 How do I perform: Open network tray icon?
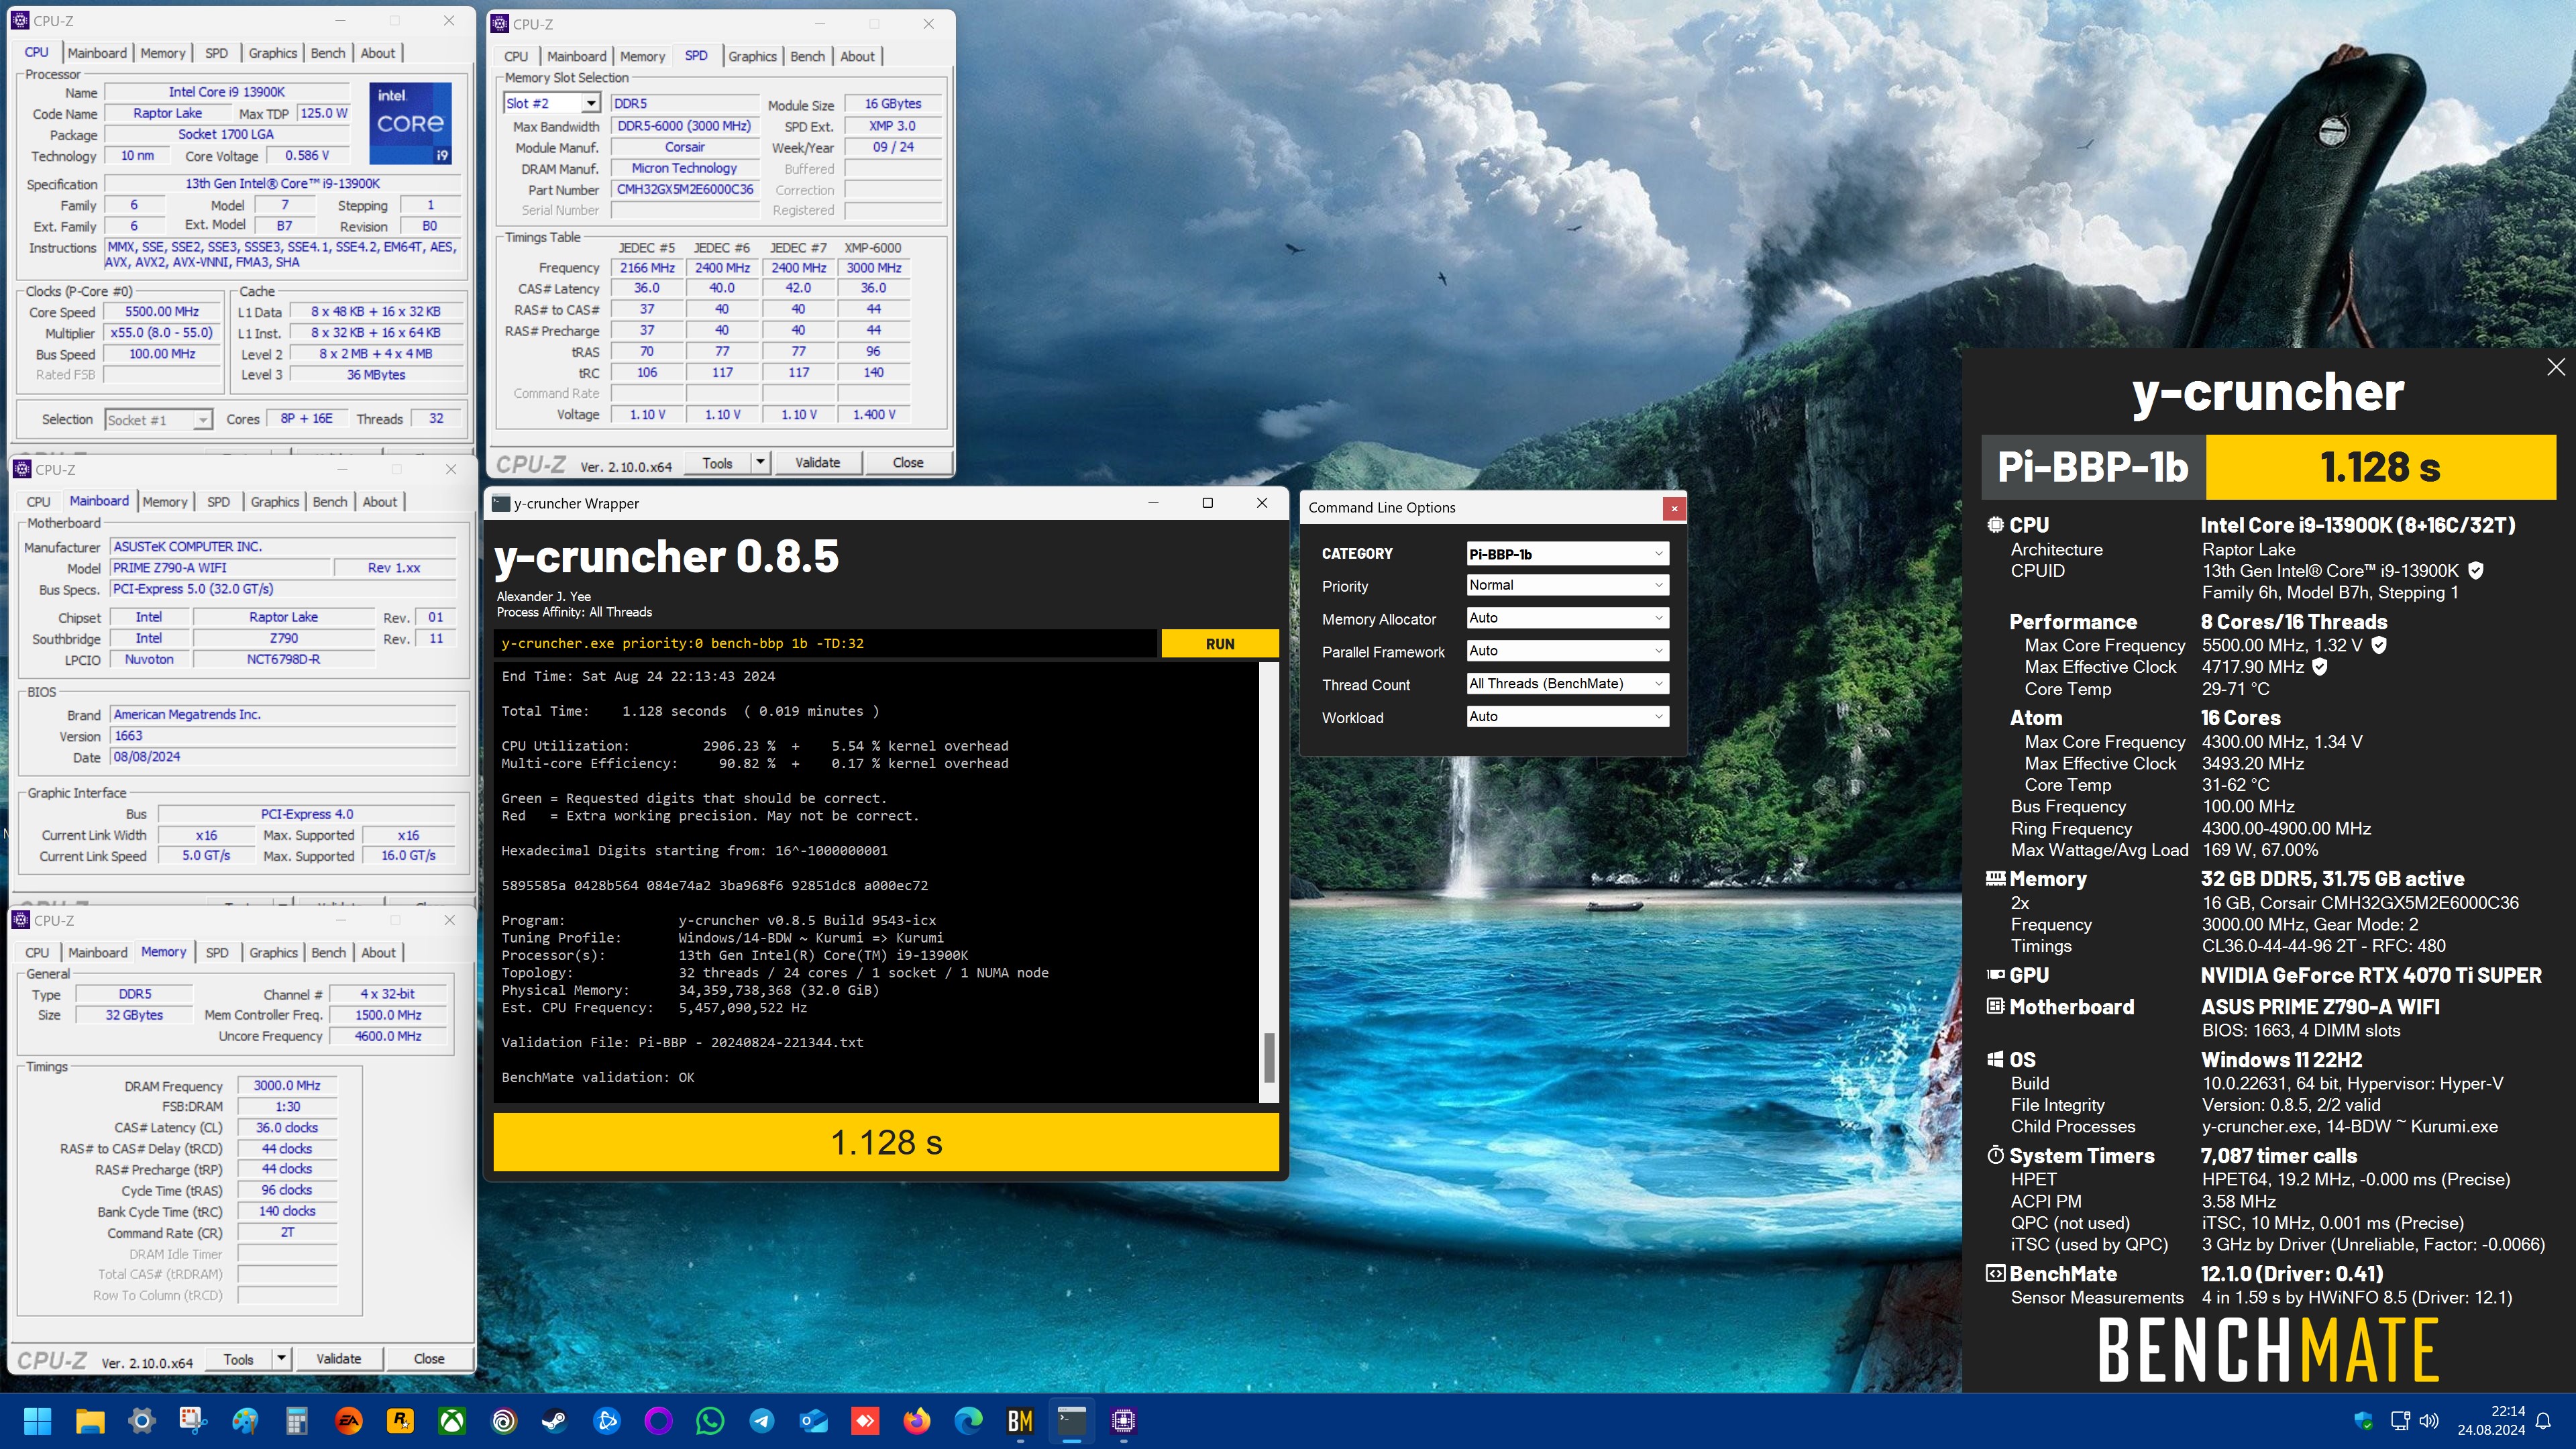point(2400,1420)
